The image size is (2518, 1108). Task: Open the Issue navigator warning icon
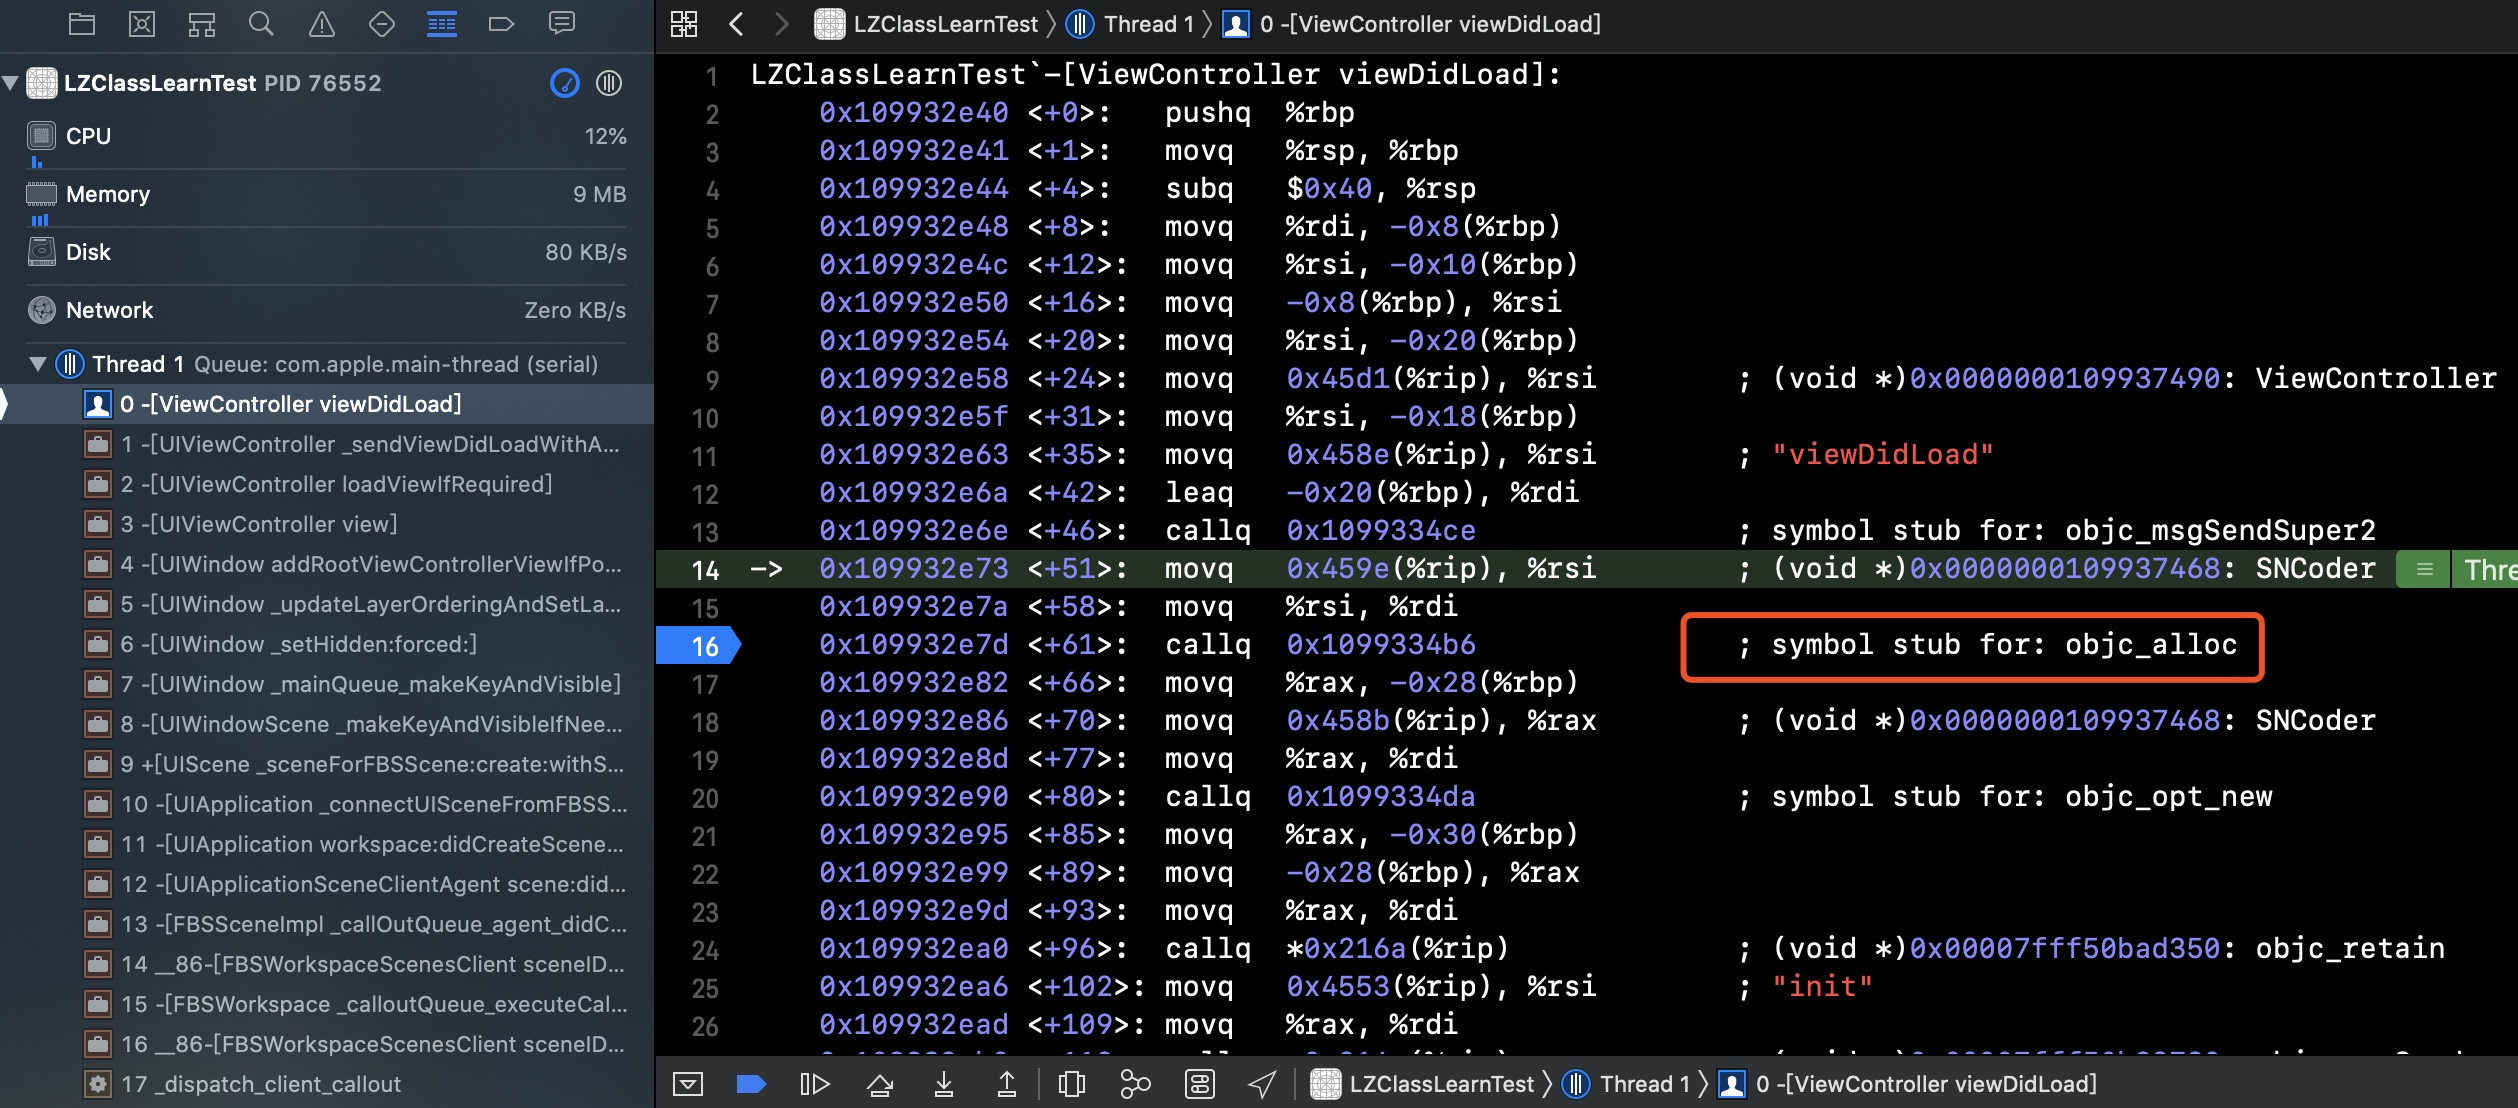[x=322, y=24]
